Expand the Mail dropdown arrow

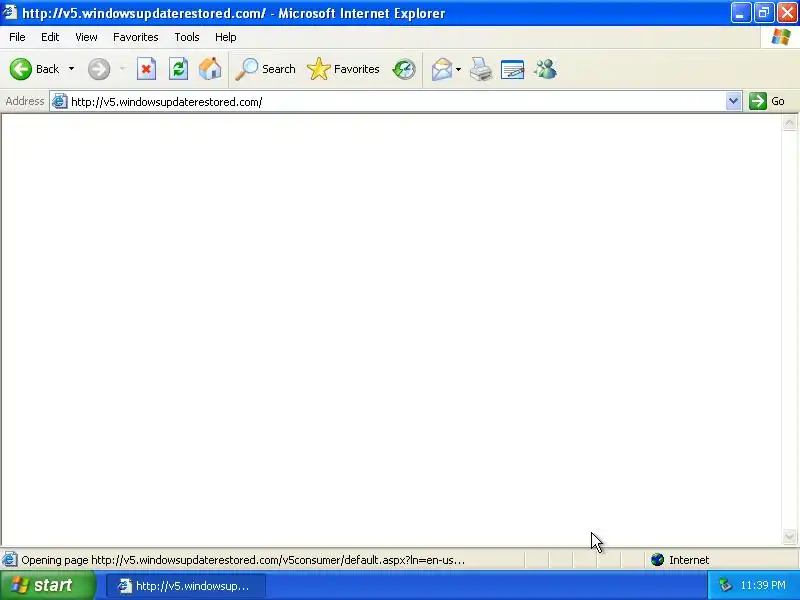pos(458,69)
